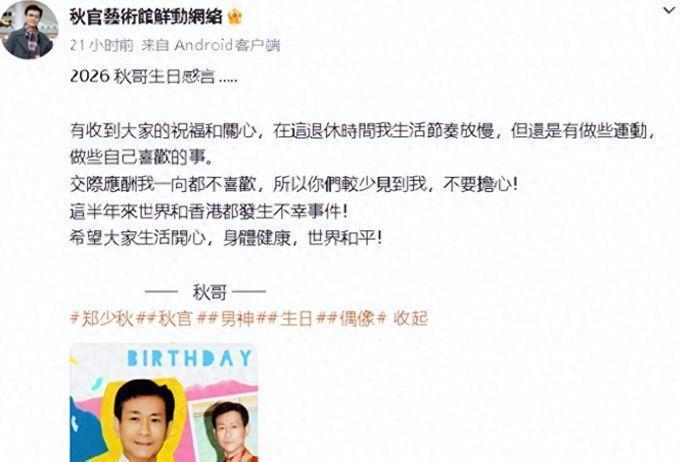Open the 秋官藝術館鮮動網絡 account name

pos(146,17)
